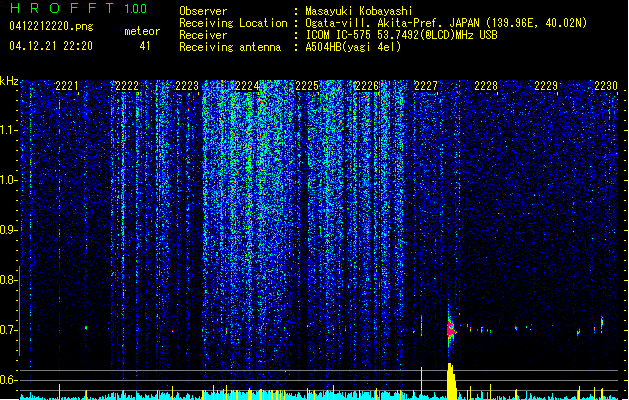Click the 2224 time marker

pos(247,86)
